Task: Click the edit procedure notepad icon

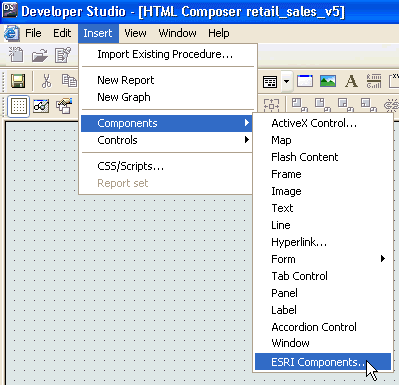Action: point(63,55)
